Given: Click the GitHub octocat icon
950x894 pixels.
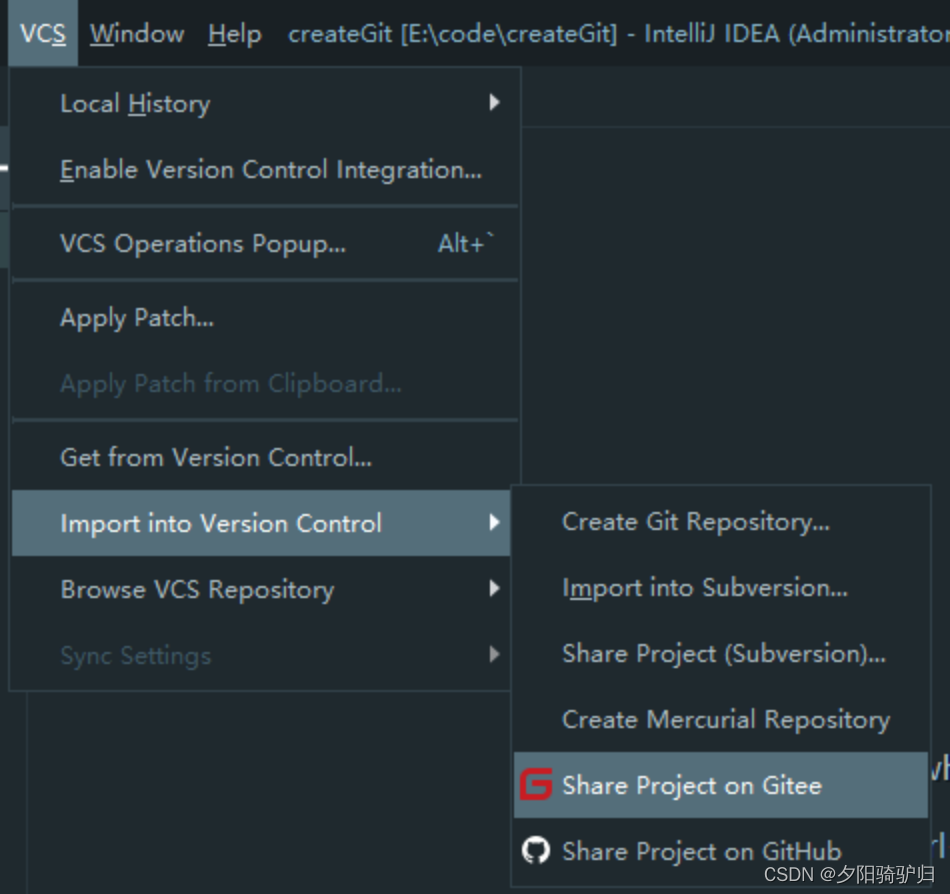Looking at the screenshot, I should pyautogui.click(x=536, y=850).
